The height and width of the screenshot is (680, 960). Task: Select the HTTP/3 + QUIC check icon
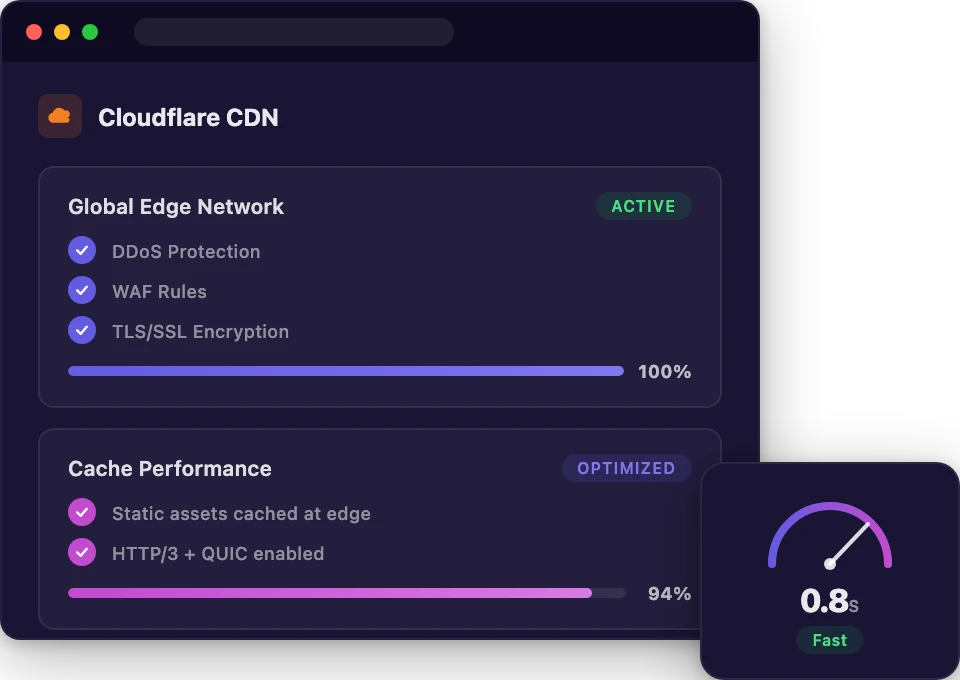coord(82,552)
